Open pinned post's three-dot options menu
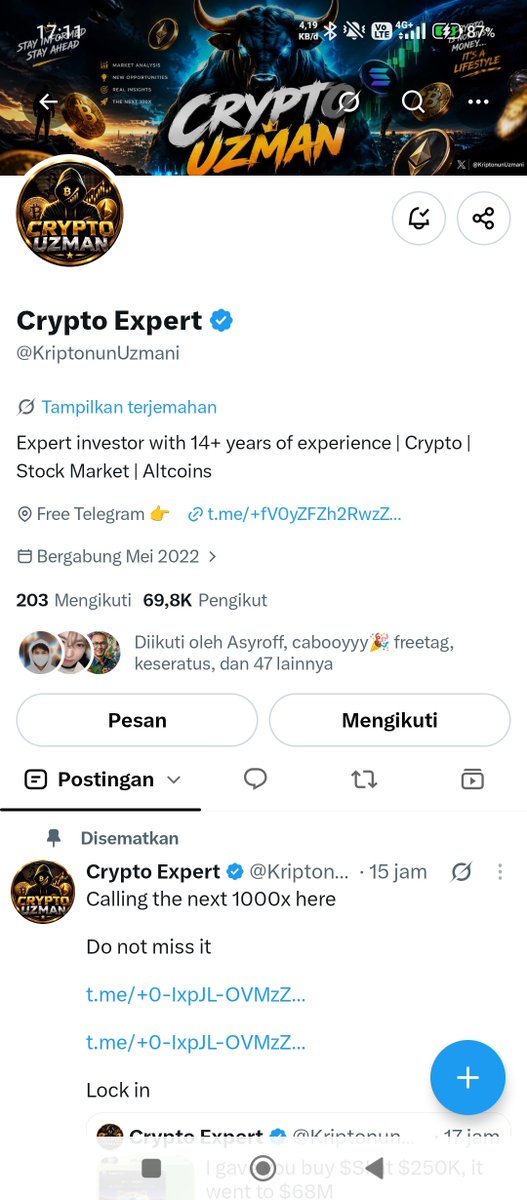 [x=500, y=872]
